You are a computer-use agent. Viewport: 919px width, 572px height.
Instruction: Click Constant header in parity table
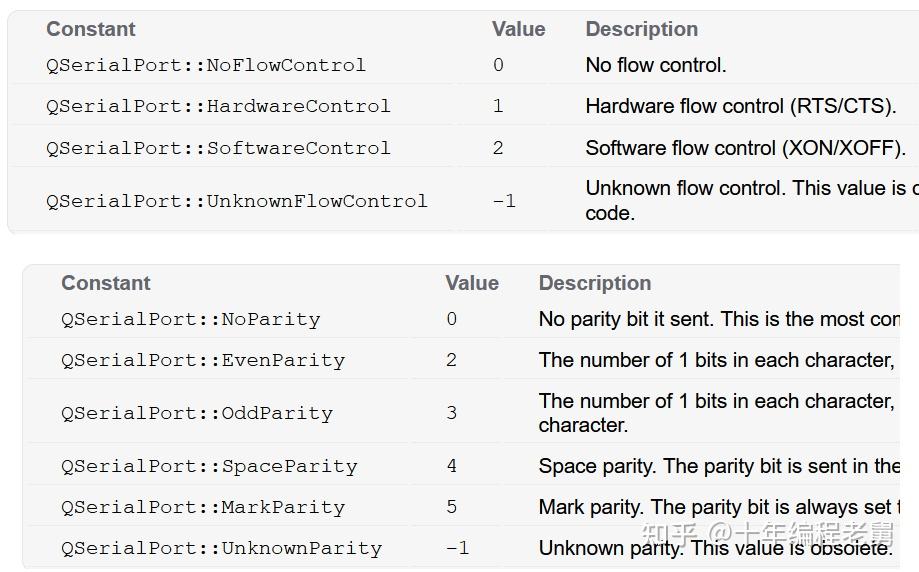pyautogui.click(x=105, y=283)
